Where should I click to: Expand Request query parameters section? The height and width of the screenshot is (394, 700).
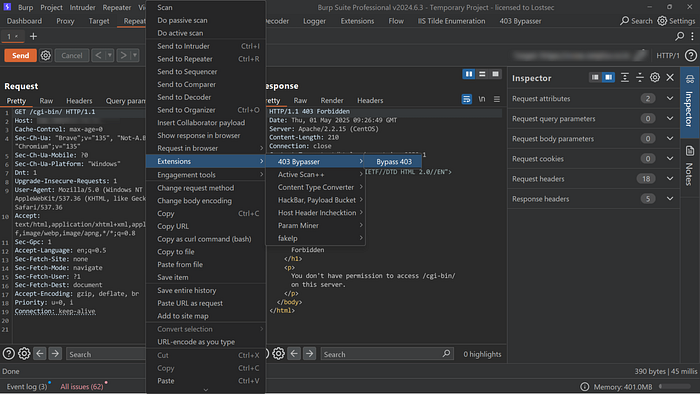coord(670,119)
